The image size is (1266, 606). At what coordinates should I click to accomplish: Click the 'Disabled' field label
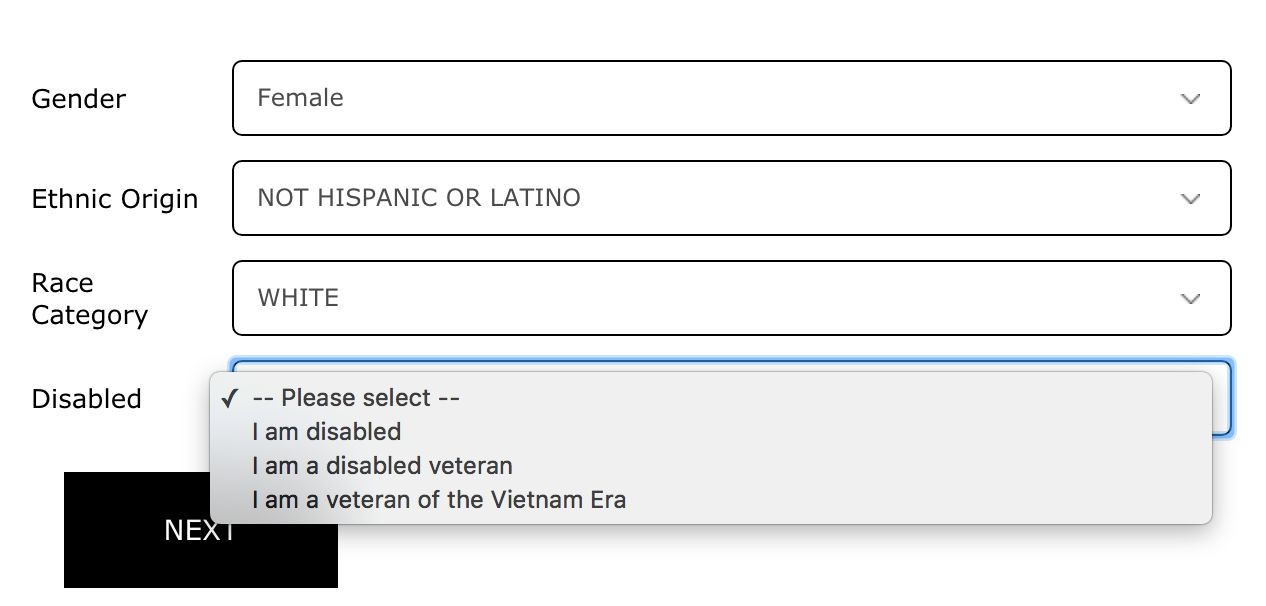click(87, 399)
